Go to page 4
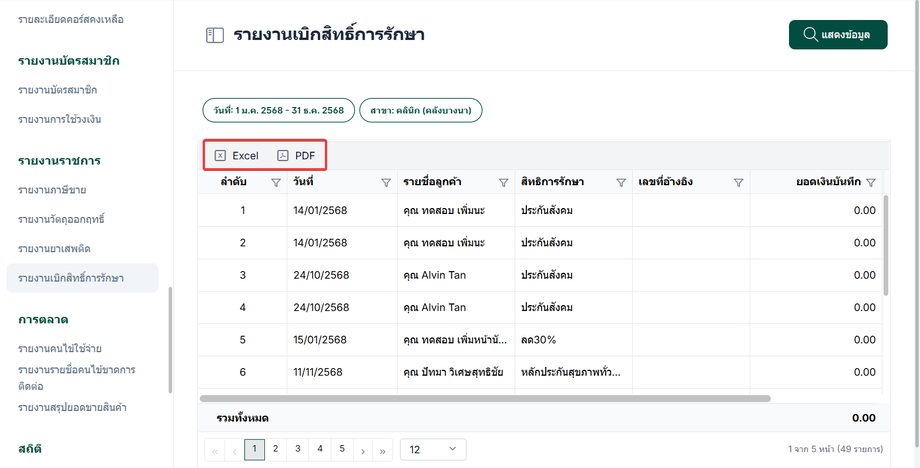Screen dimensions: 920x468 [x=320, y=450]
